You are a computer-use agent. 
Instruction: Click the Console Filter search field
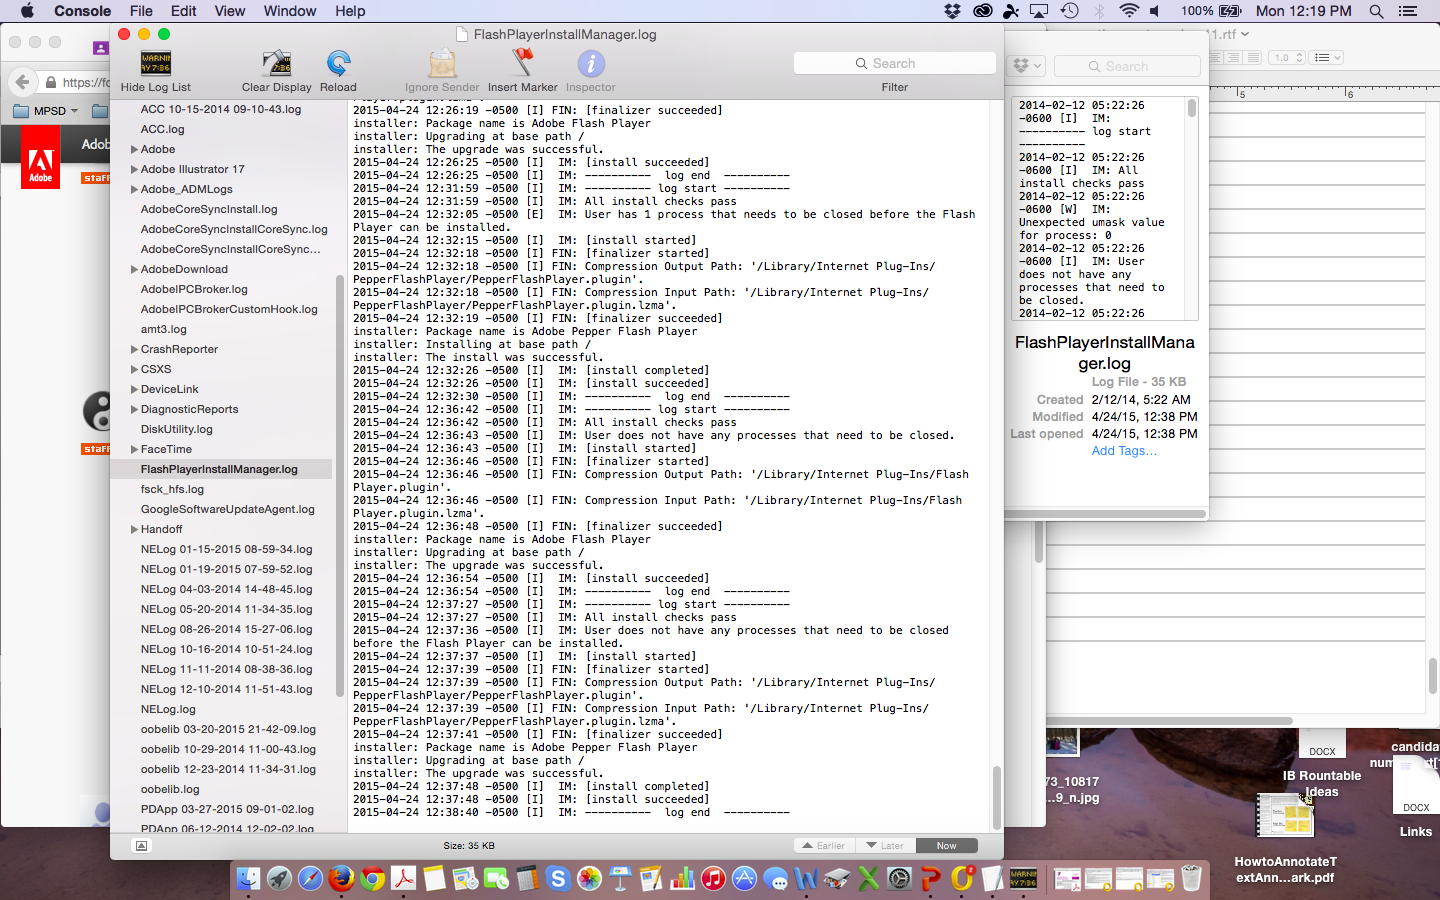tap(895, 63)
